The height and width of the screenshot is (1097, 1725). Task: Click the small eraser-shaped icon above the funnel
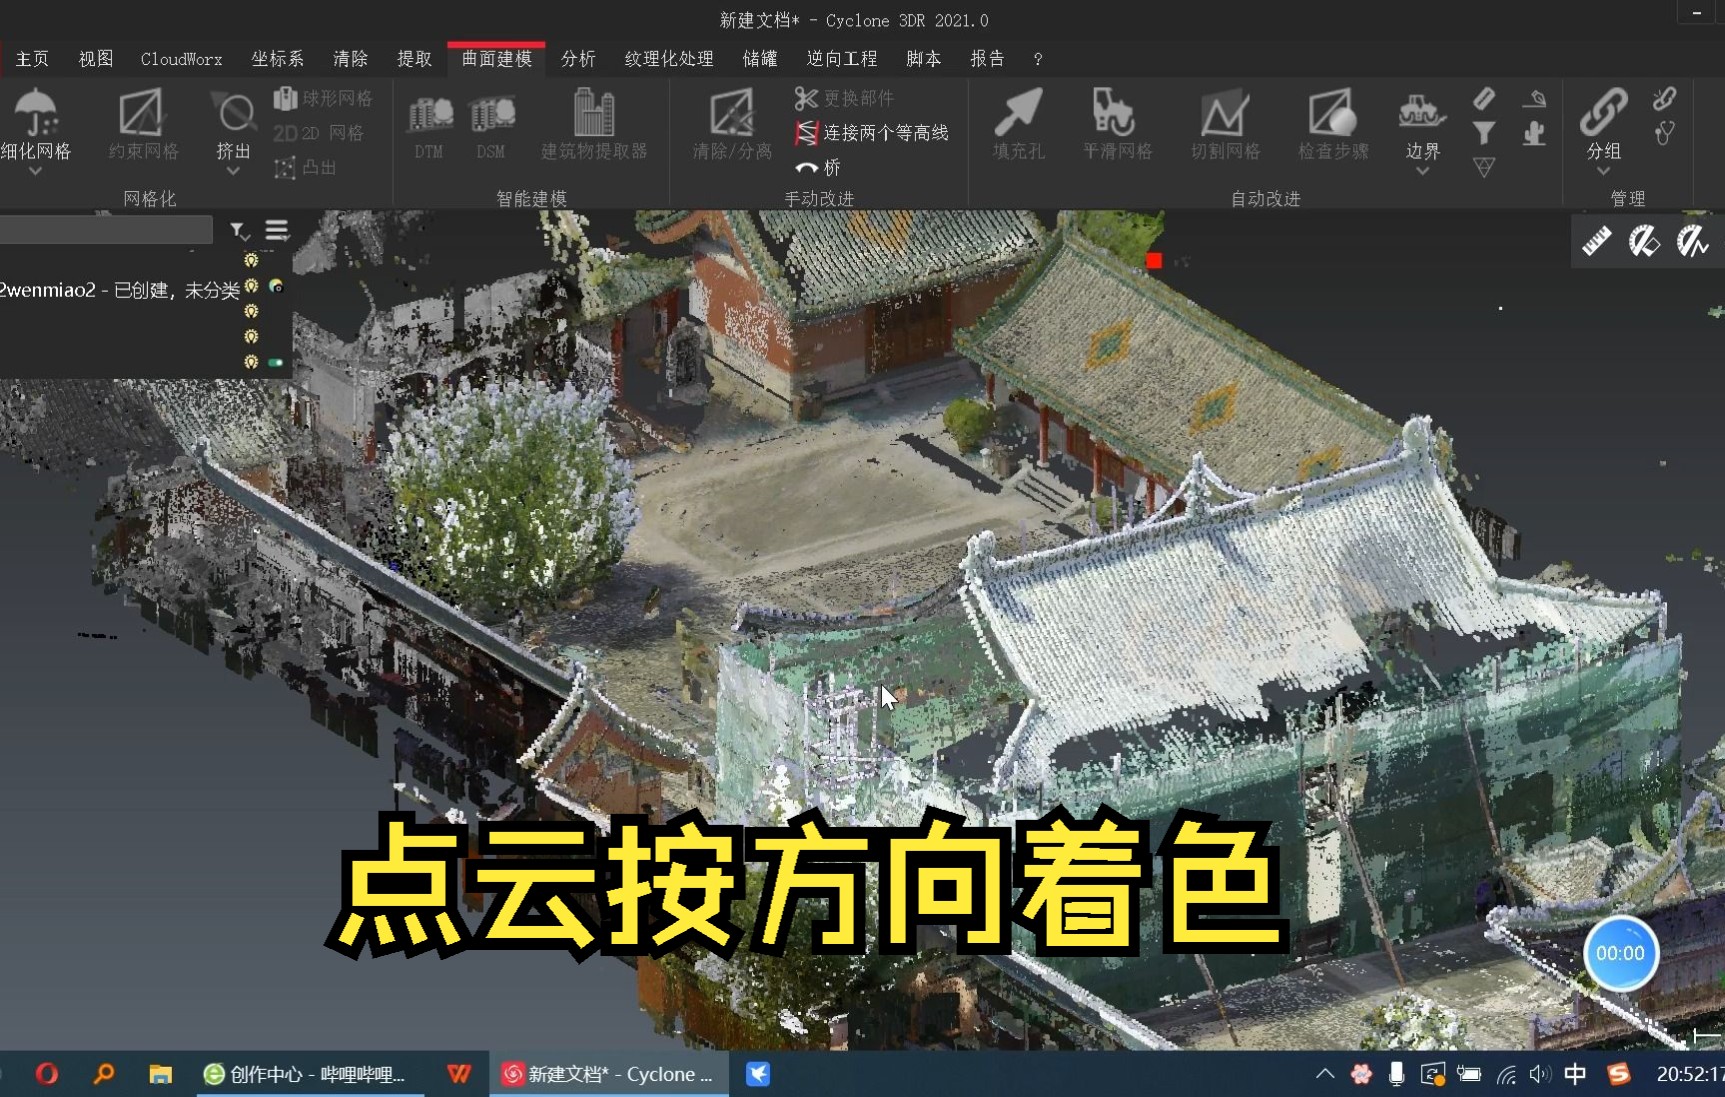click(x=1484, y=98)
